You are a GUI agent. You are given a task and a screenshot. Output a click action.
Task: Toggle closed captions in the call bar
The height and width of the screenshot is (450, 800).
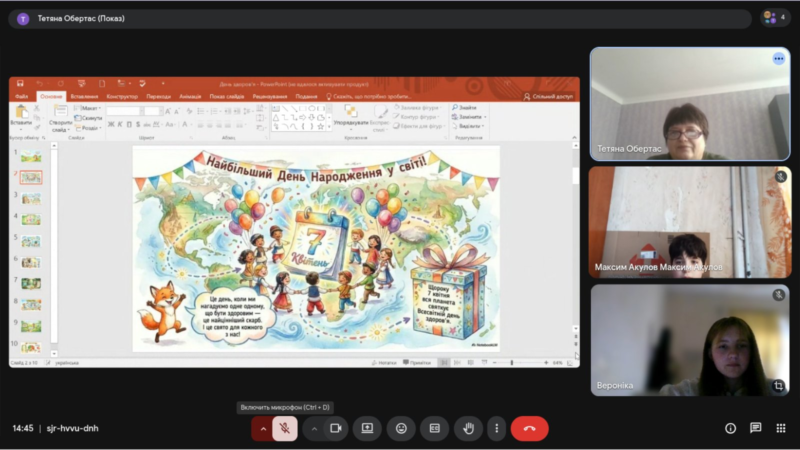pos(434,428)
